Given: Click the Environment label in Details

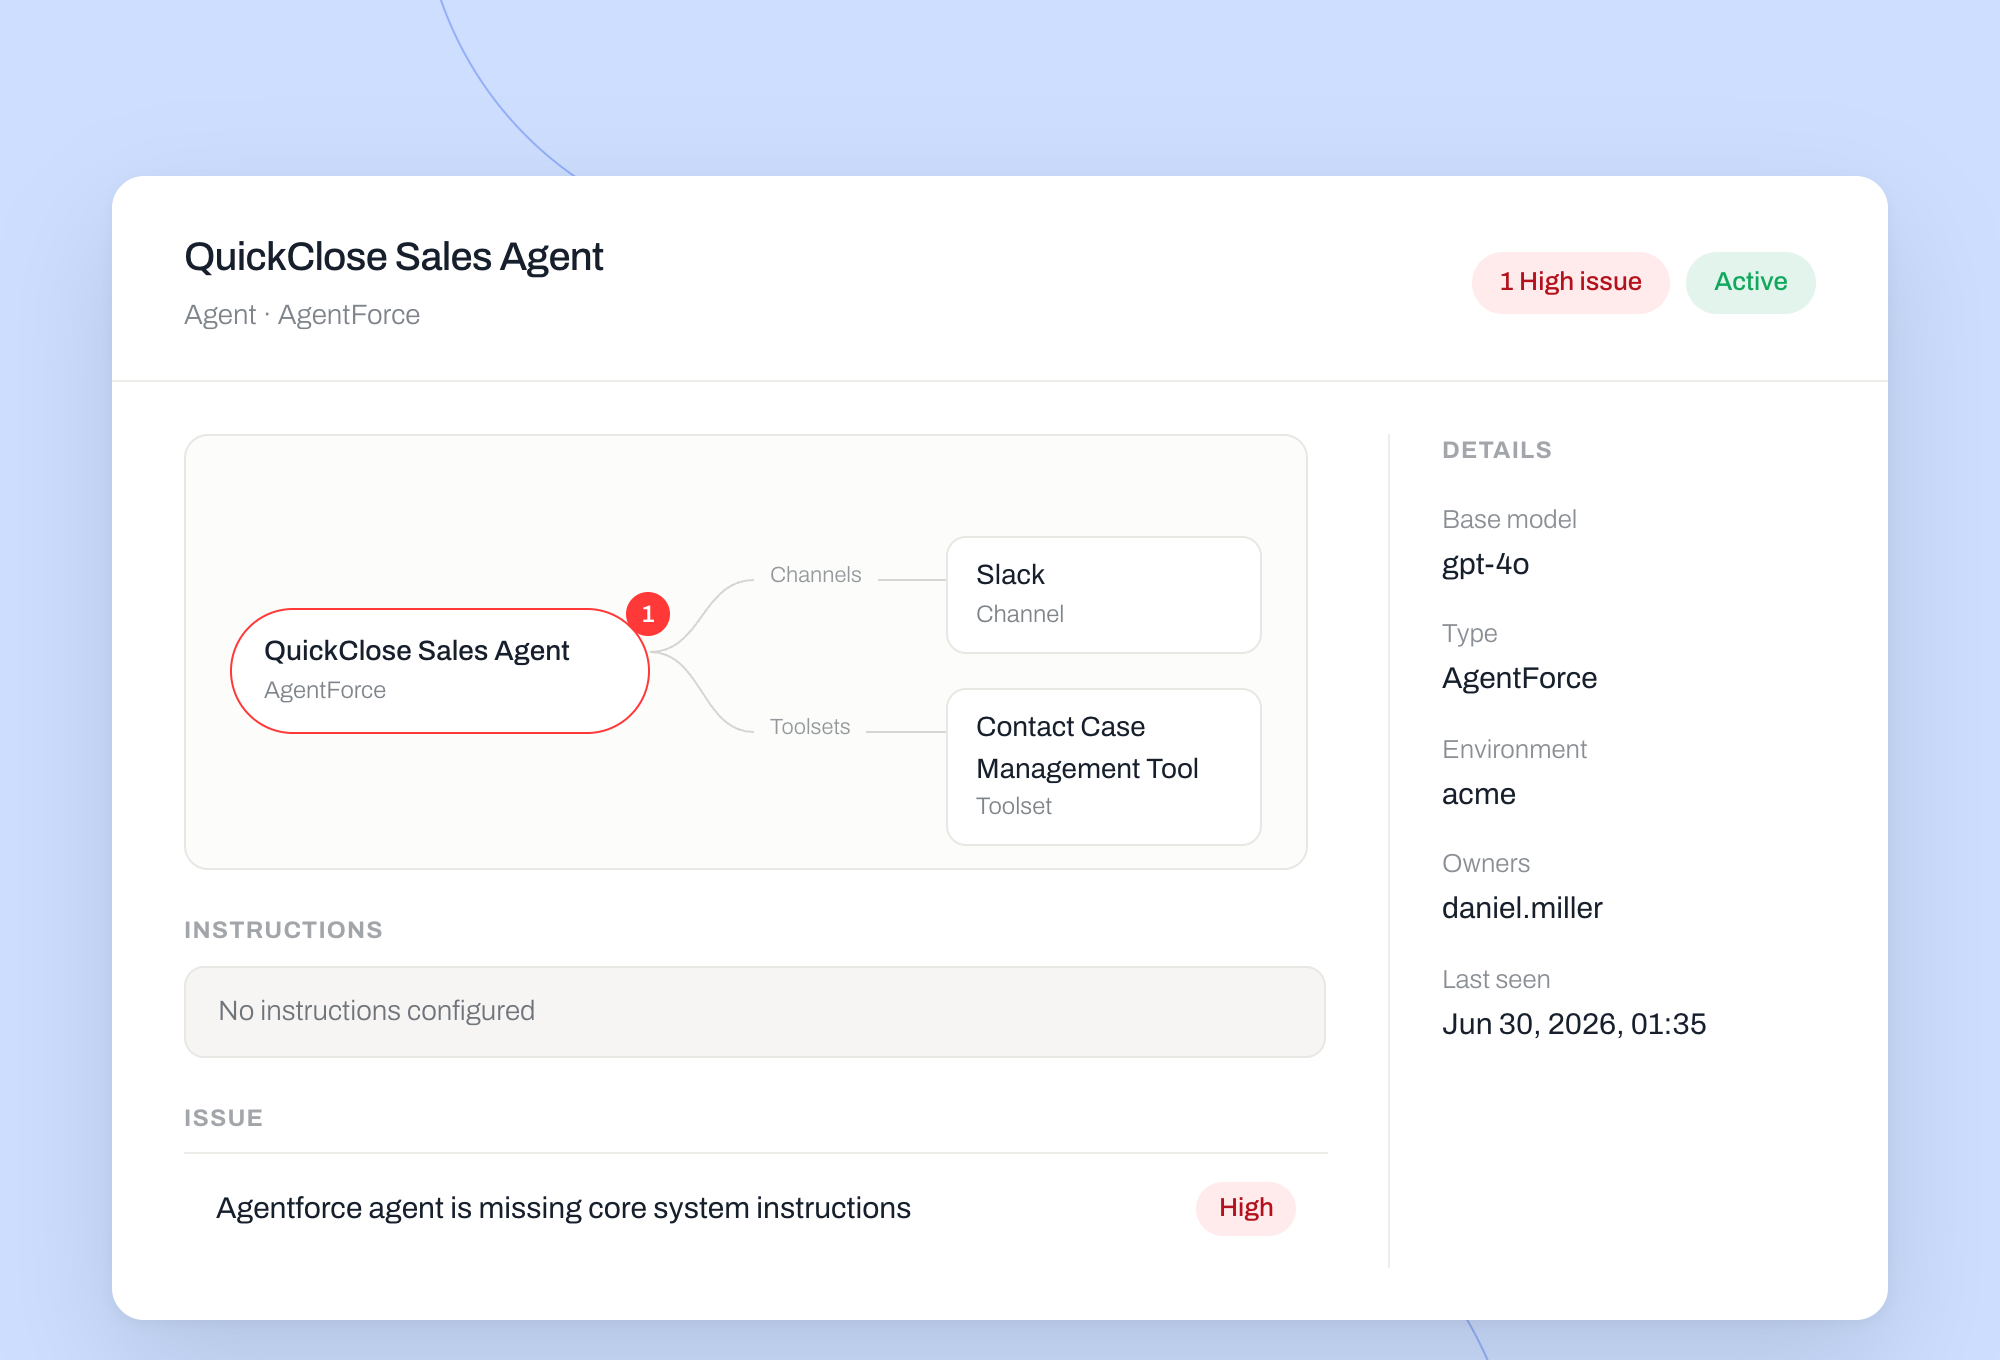Looking at the screenshot, I should click(x=1514, y=749).
